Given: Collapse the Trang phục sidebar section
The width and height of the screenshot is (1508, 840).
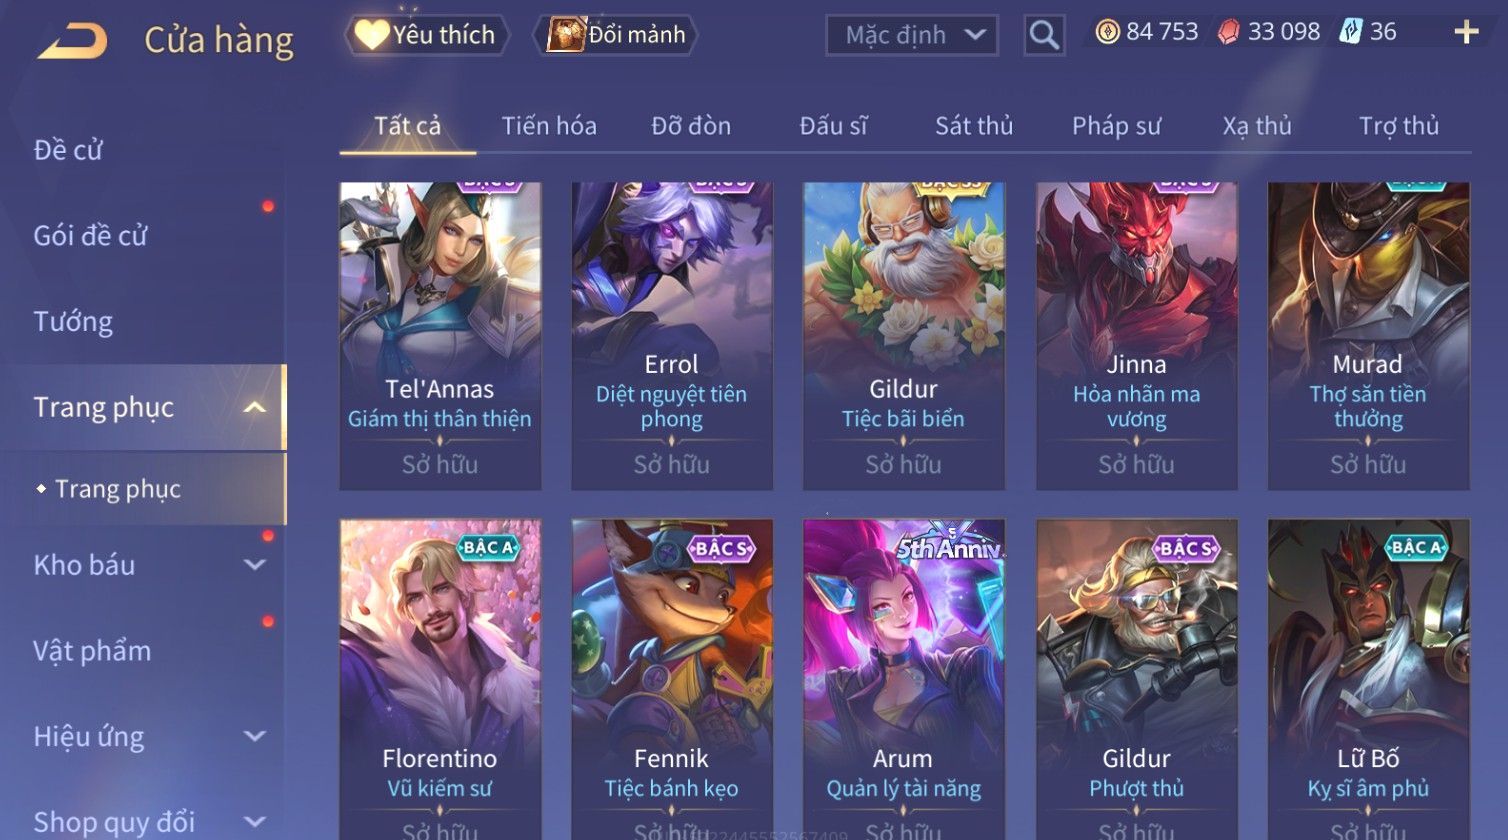Looking at the screenshot, I should coord(255,407).
